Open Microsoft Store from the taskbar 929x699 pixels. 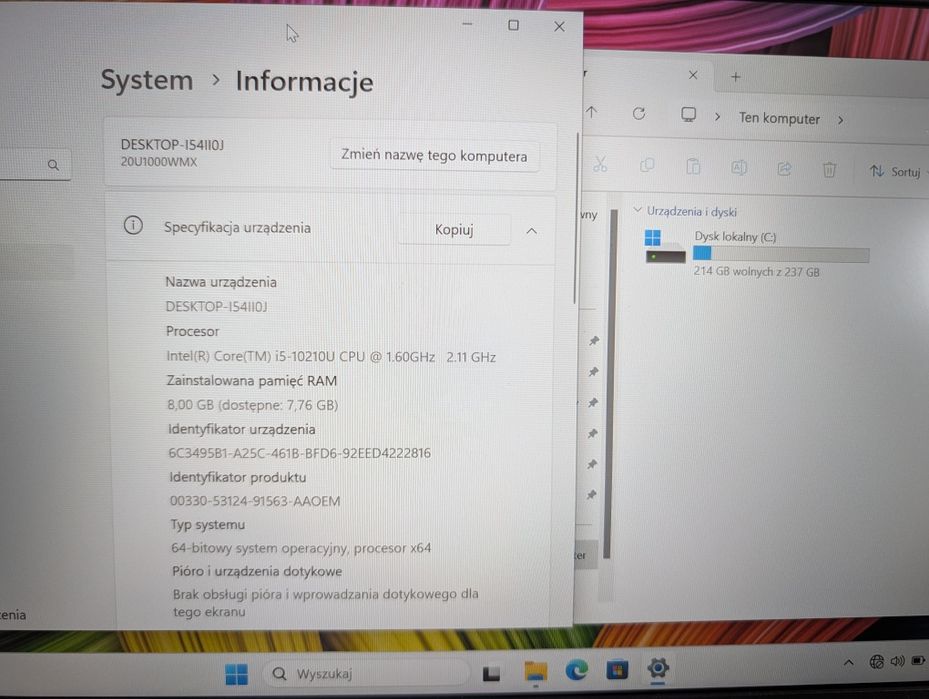(x=617, y=669)
